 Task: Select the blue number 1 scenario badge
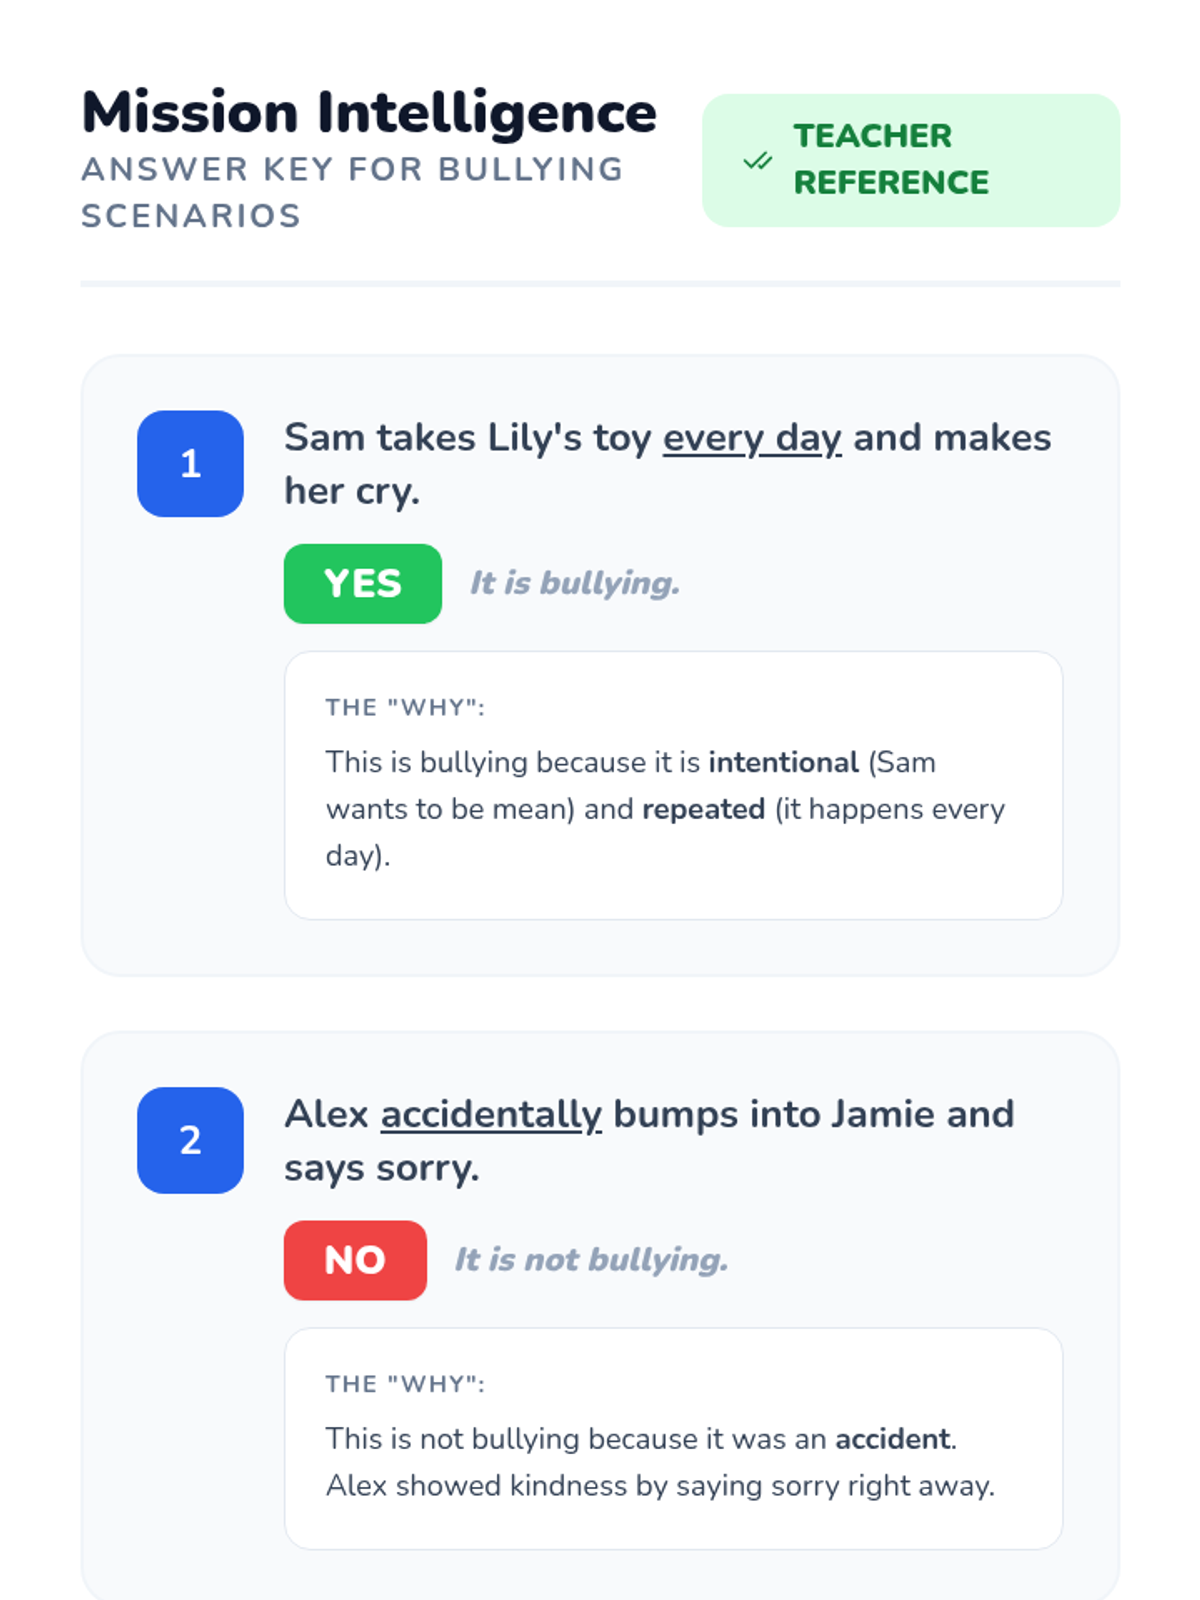(x=190, y=464)
